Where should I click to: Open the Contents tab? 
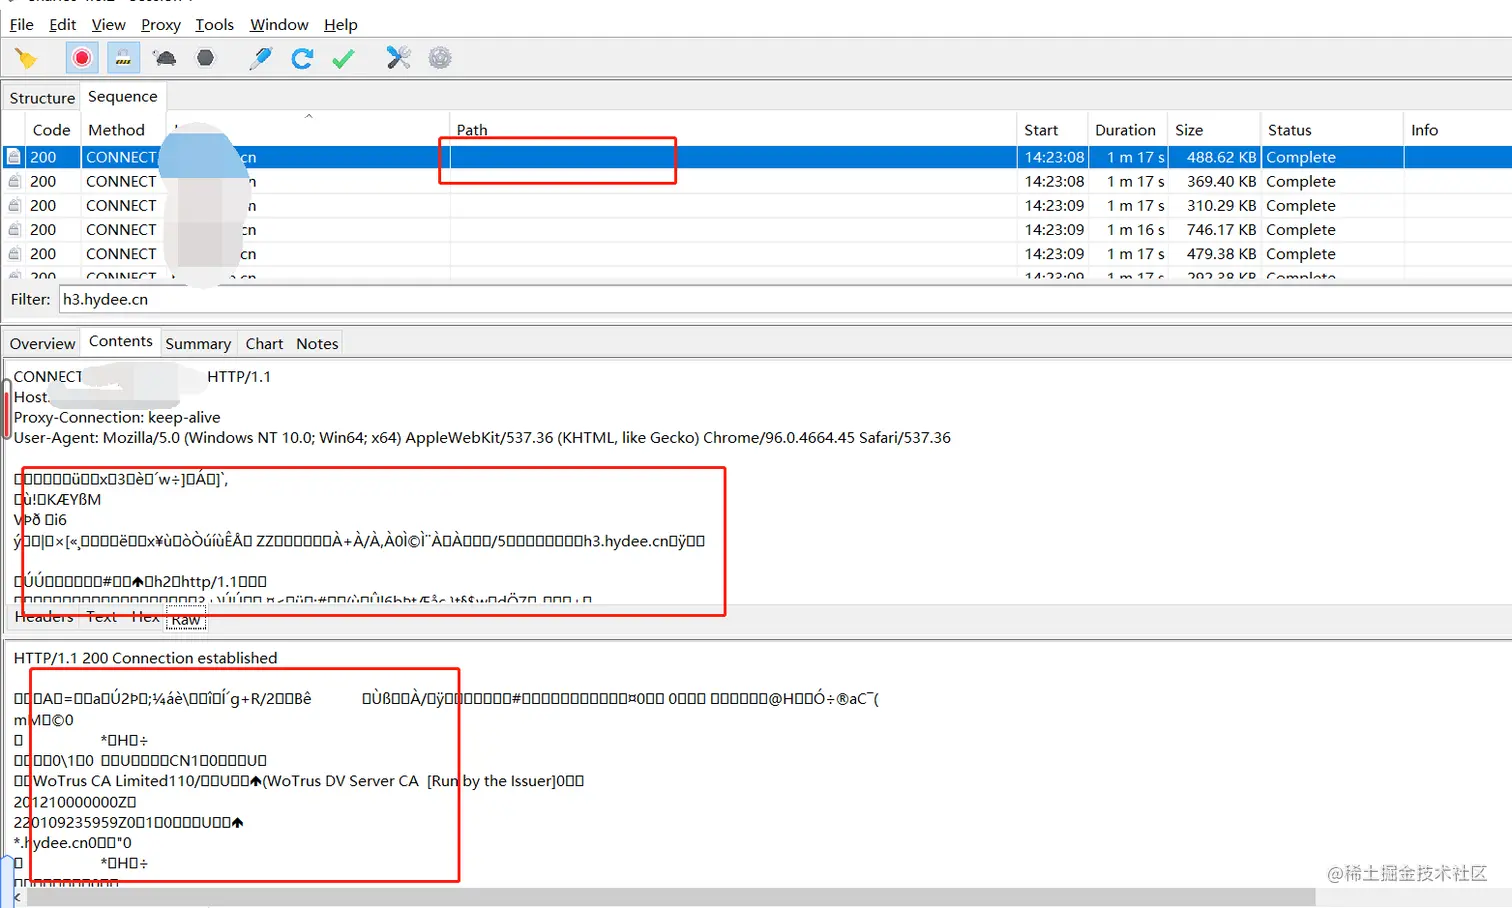click(x=120, y=341)
